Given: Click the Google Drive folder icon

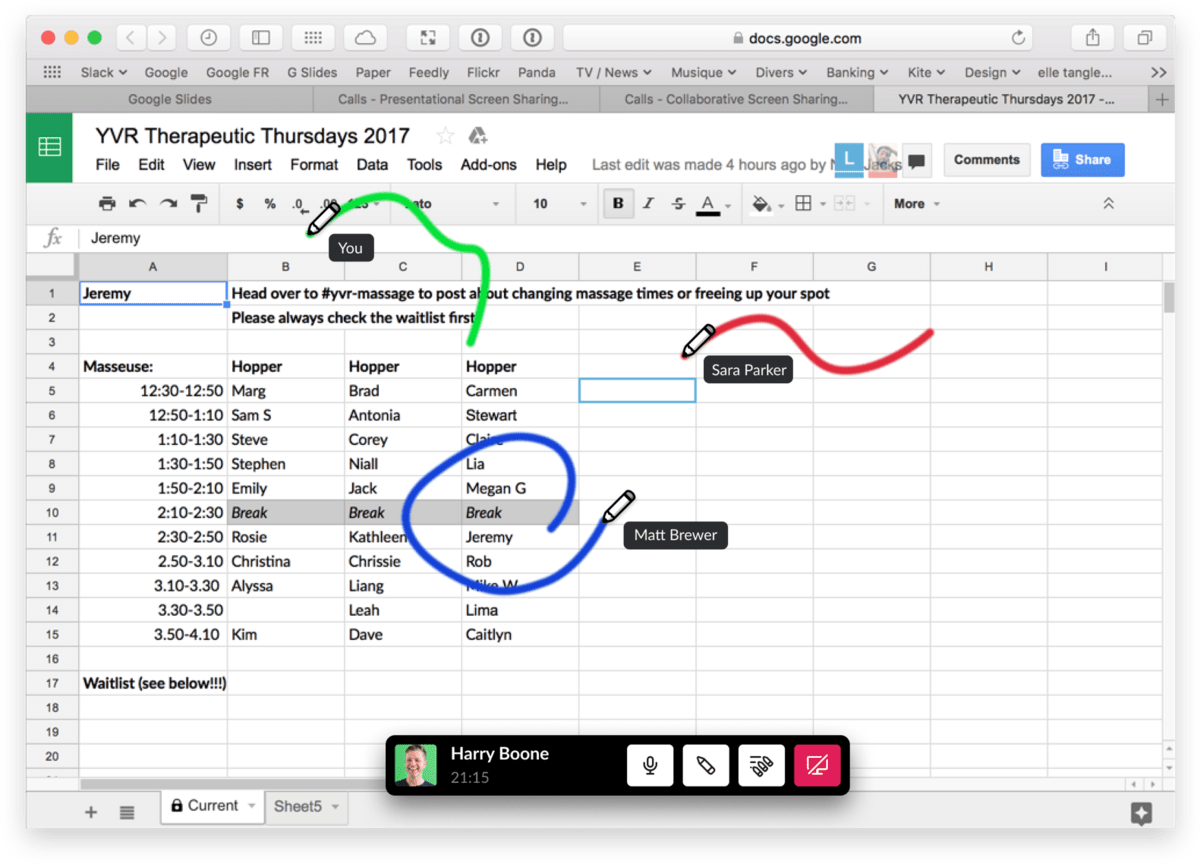Looking at the screenshot, I should click(x=478, y=136).
